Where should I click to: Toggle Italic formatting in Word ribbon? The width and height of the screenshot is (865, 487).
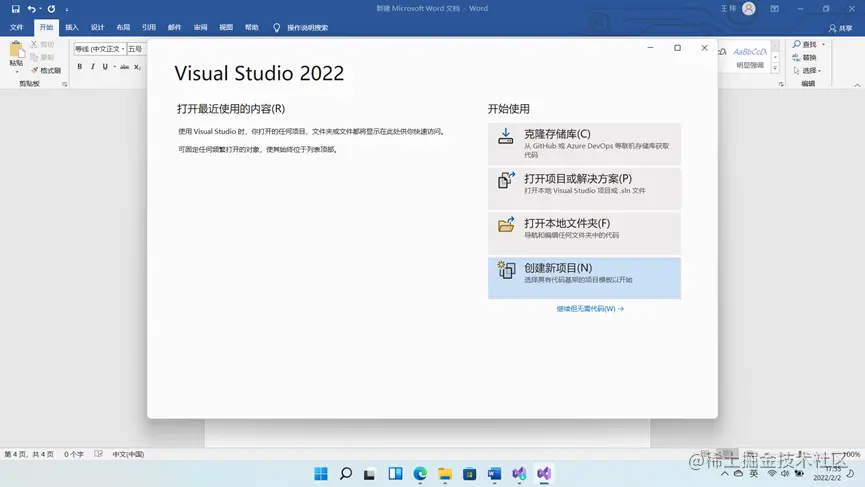coord(92,66)
